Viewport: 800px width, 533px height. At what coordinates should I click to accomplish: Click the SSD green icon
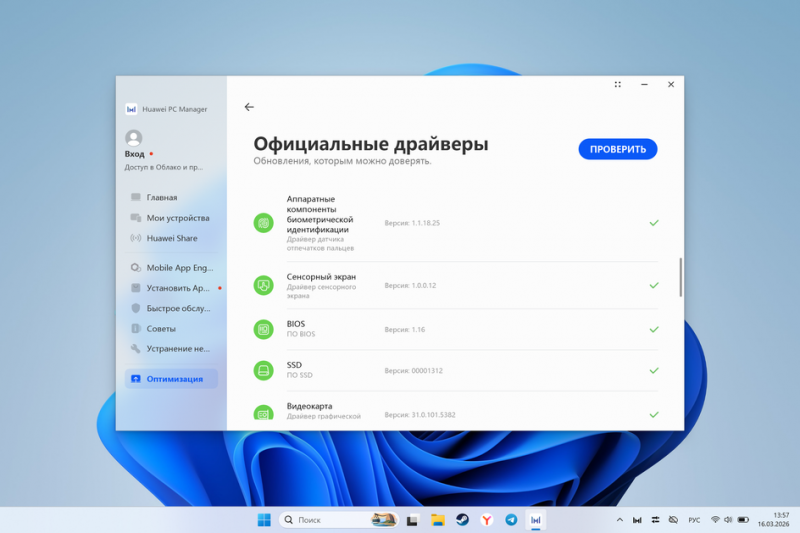[263, 370]
